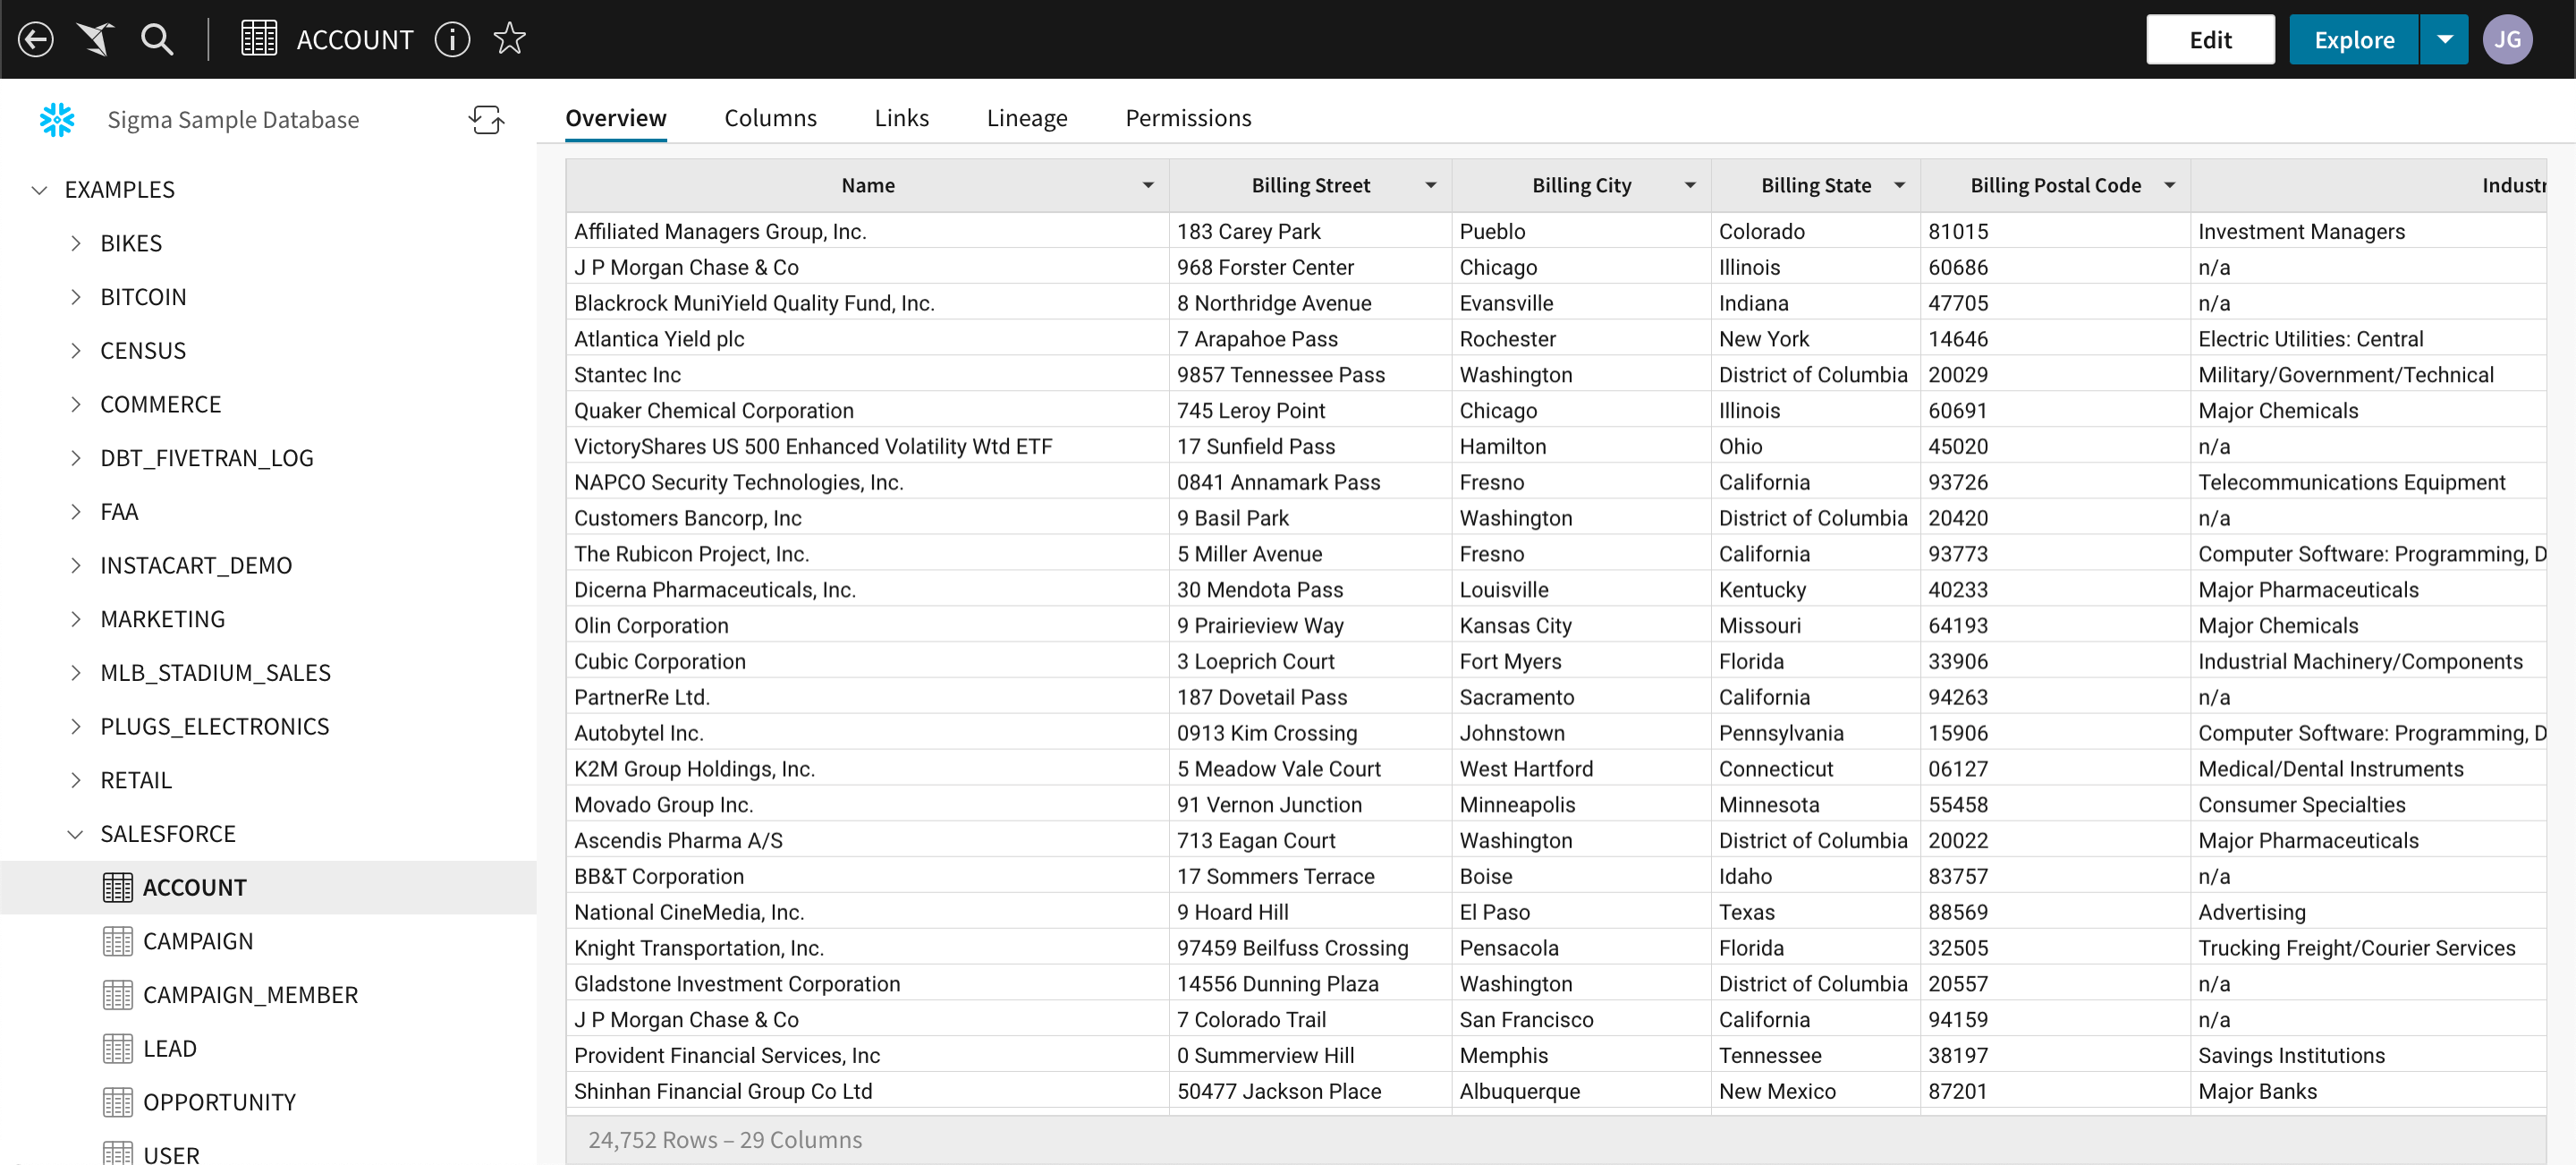
Task: Star the ACCOUNT table as favorite
Action: (x=510, y=40)
